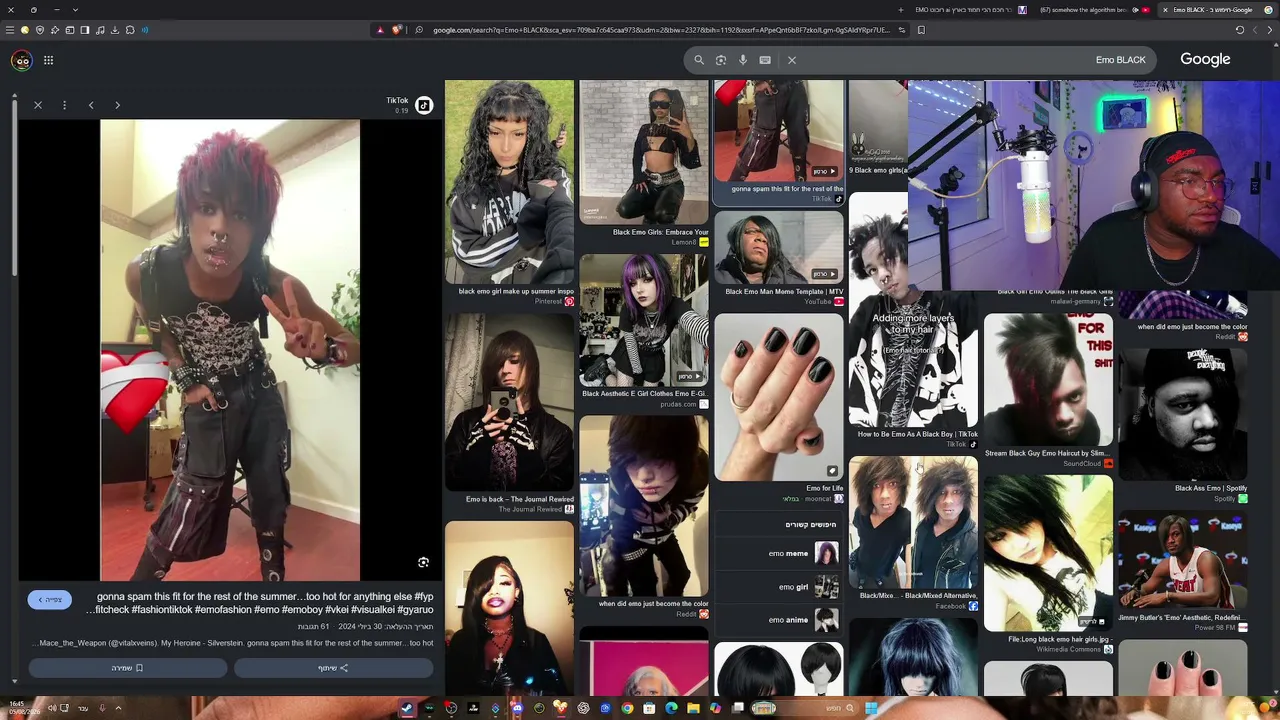Bookmark this page in address bar
Viewport: 1280px width, 720px height.
pos(921,30)
